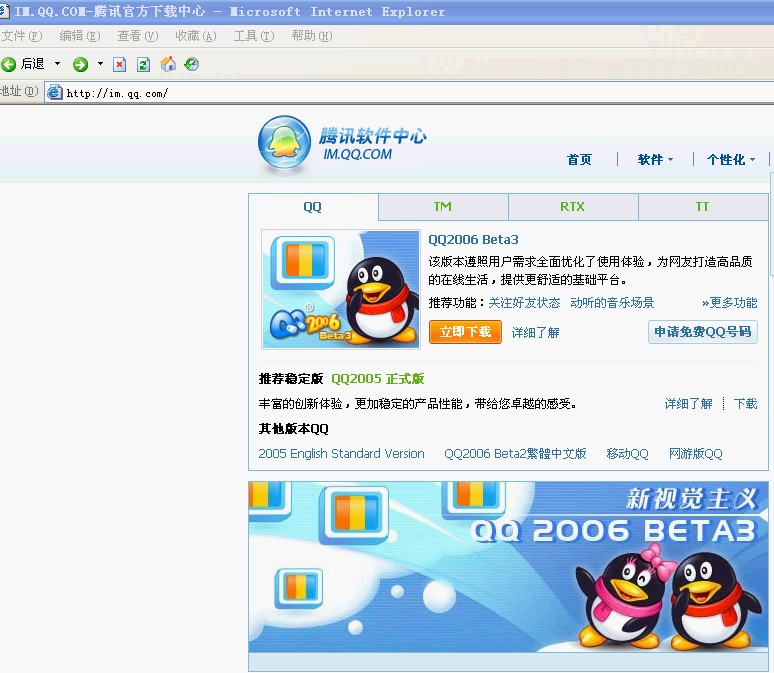Open the QQ2006 Beta3 title link
Viewport: 774px width, 673px height.
coord(473,240)
